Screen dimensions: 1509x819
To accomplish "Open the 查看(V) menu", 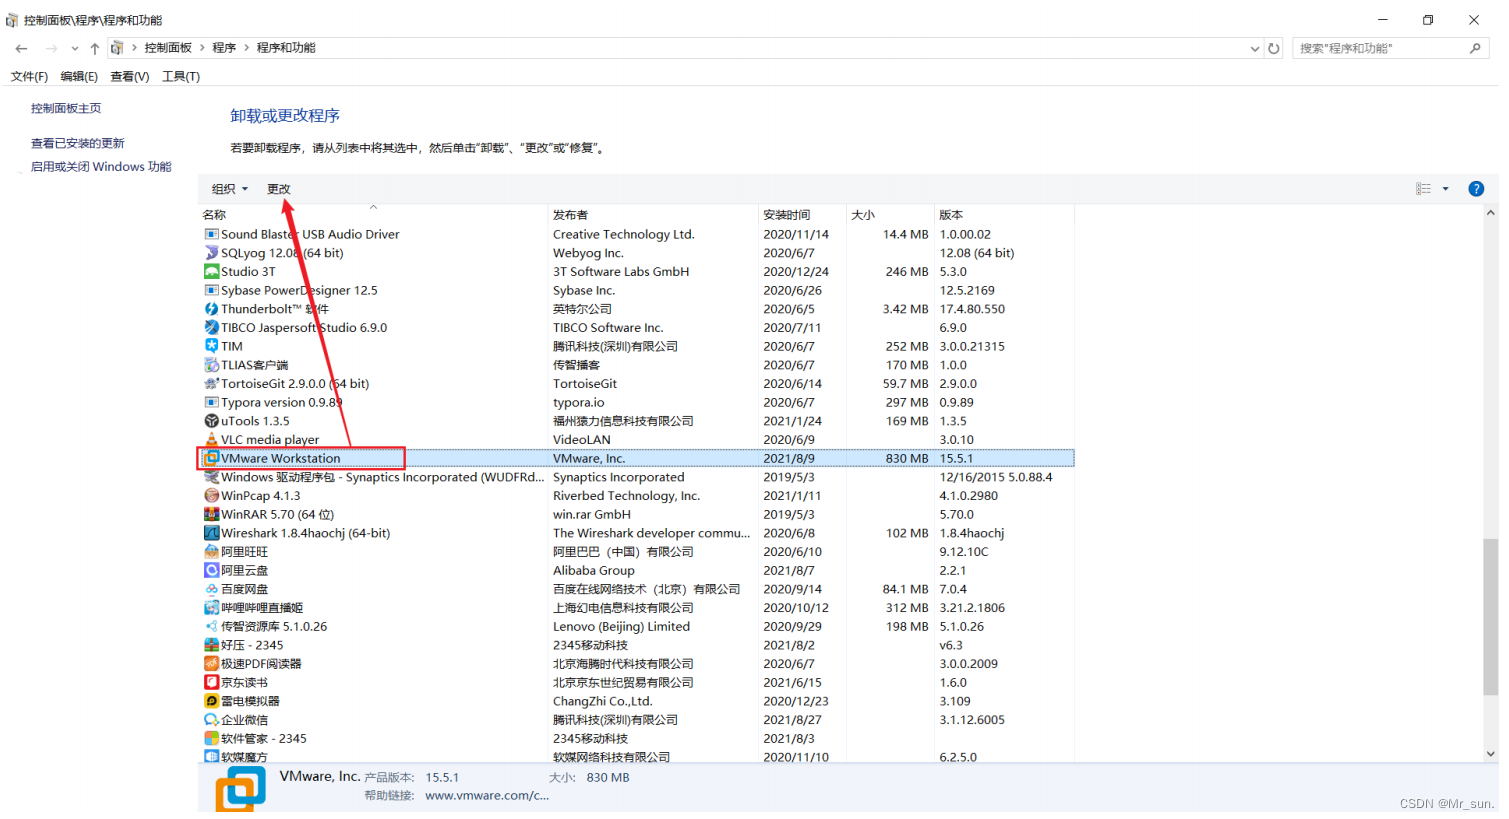I will click(x=130, y=76).
